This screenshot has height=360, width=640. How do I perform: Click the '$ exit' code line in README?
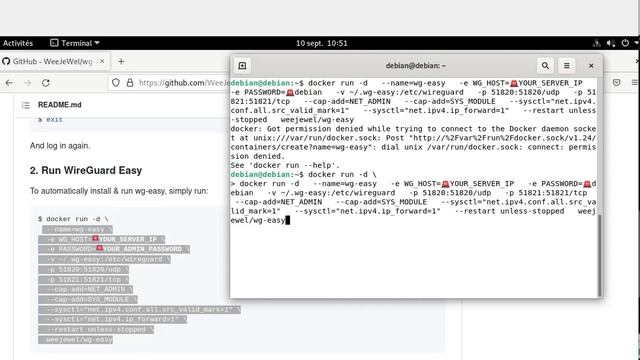coord(51,120)
